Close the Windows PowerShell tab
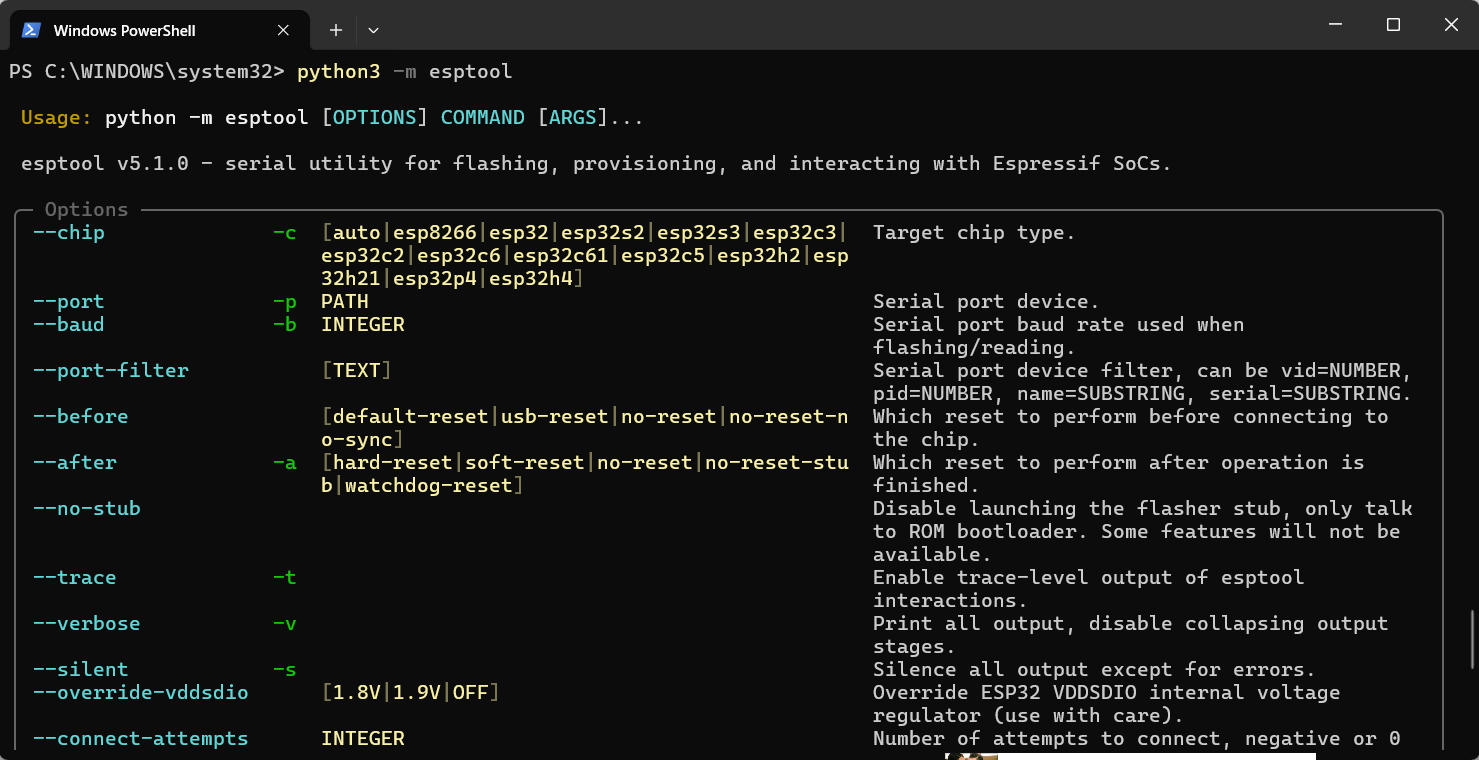Viewport: 1479px width, 760px height. pyautogui.click(x=283, y=30)
